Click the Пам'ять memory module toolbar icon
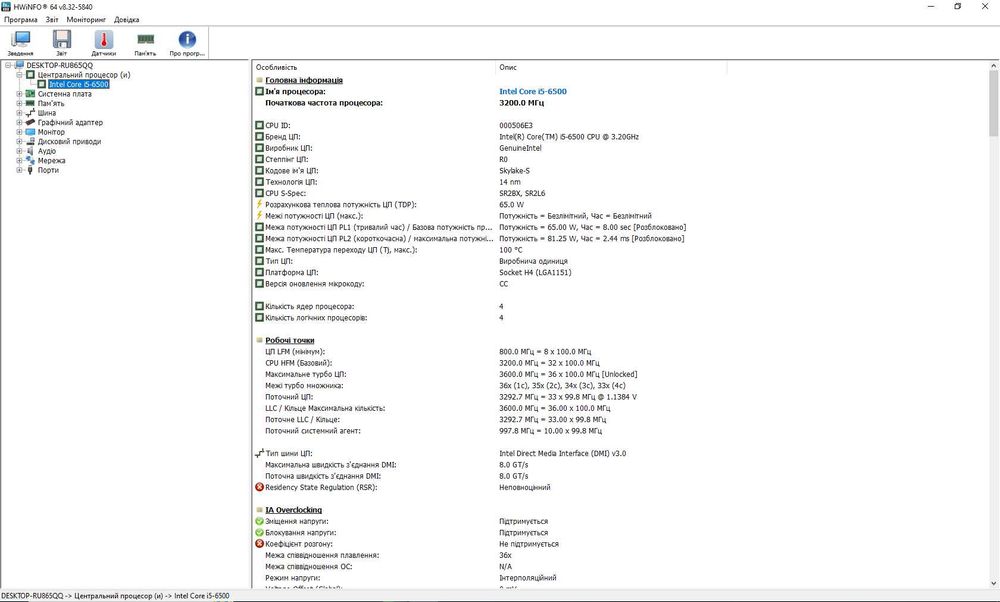1000x602 pixels. point(145,40)
